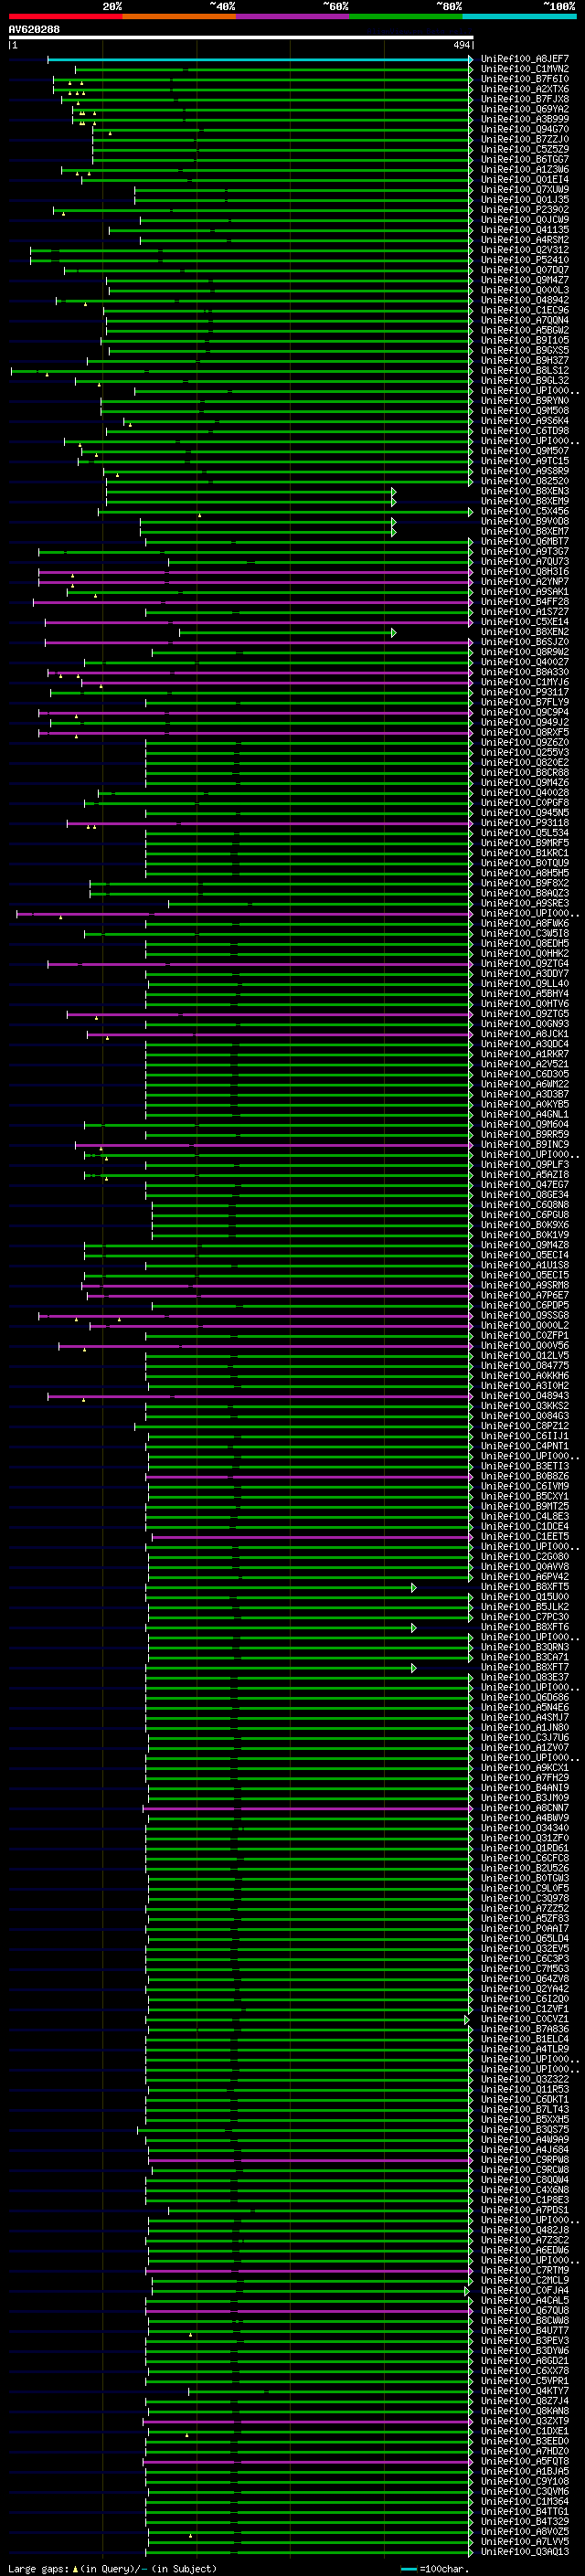Click hit UniRef100_P52410

tap(525, 260)
